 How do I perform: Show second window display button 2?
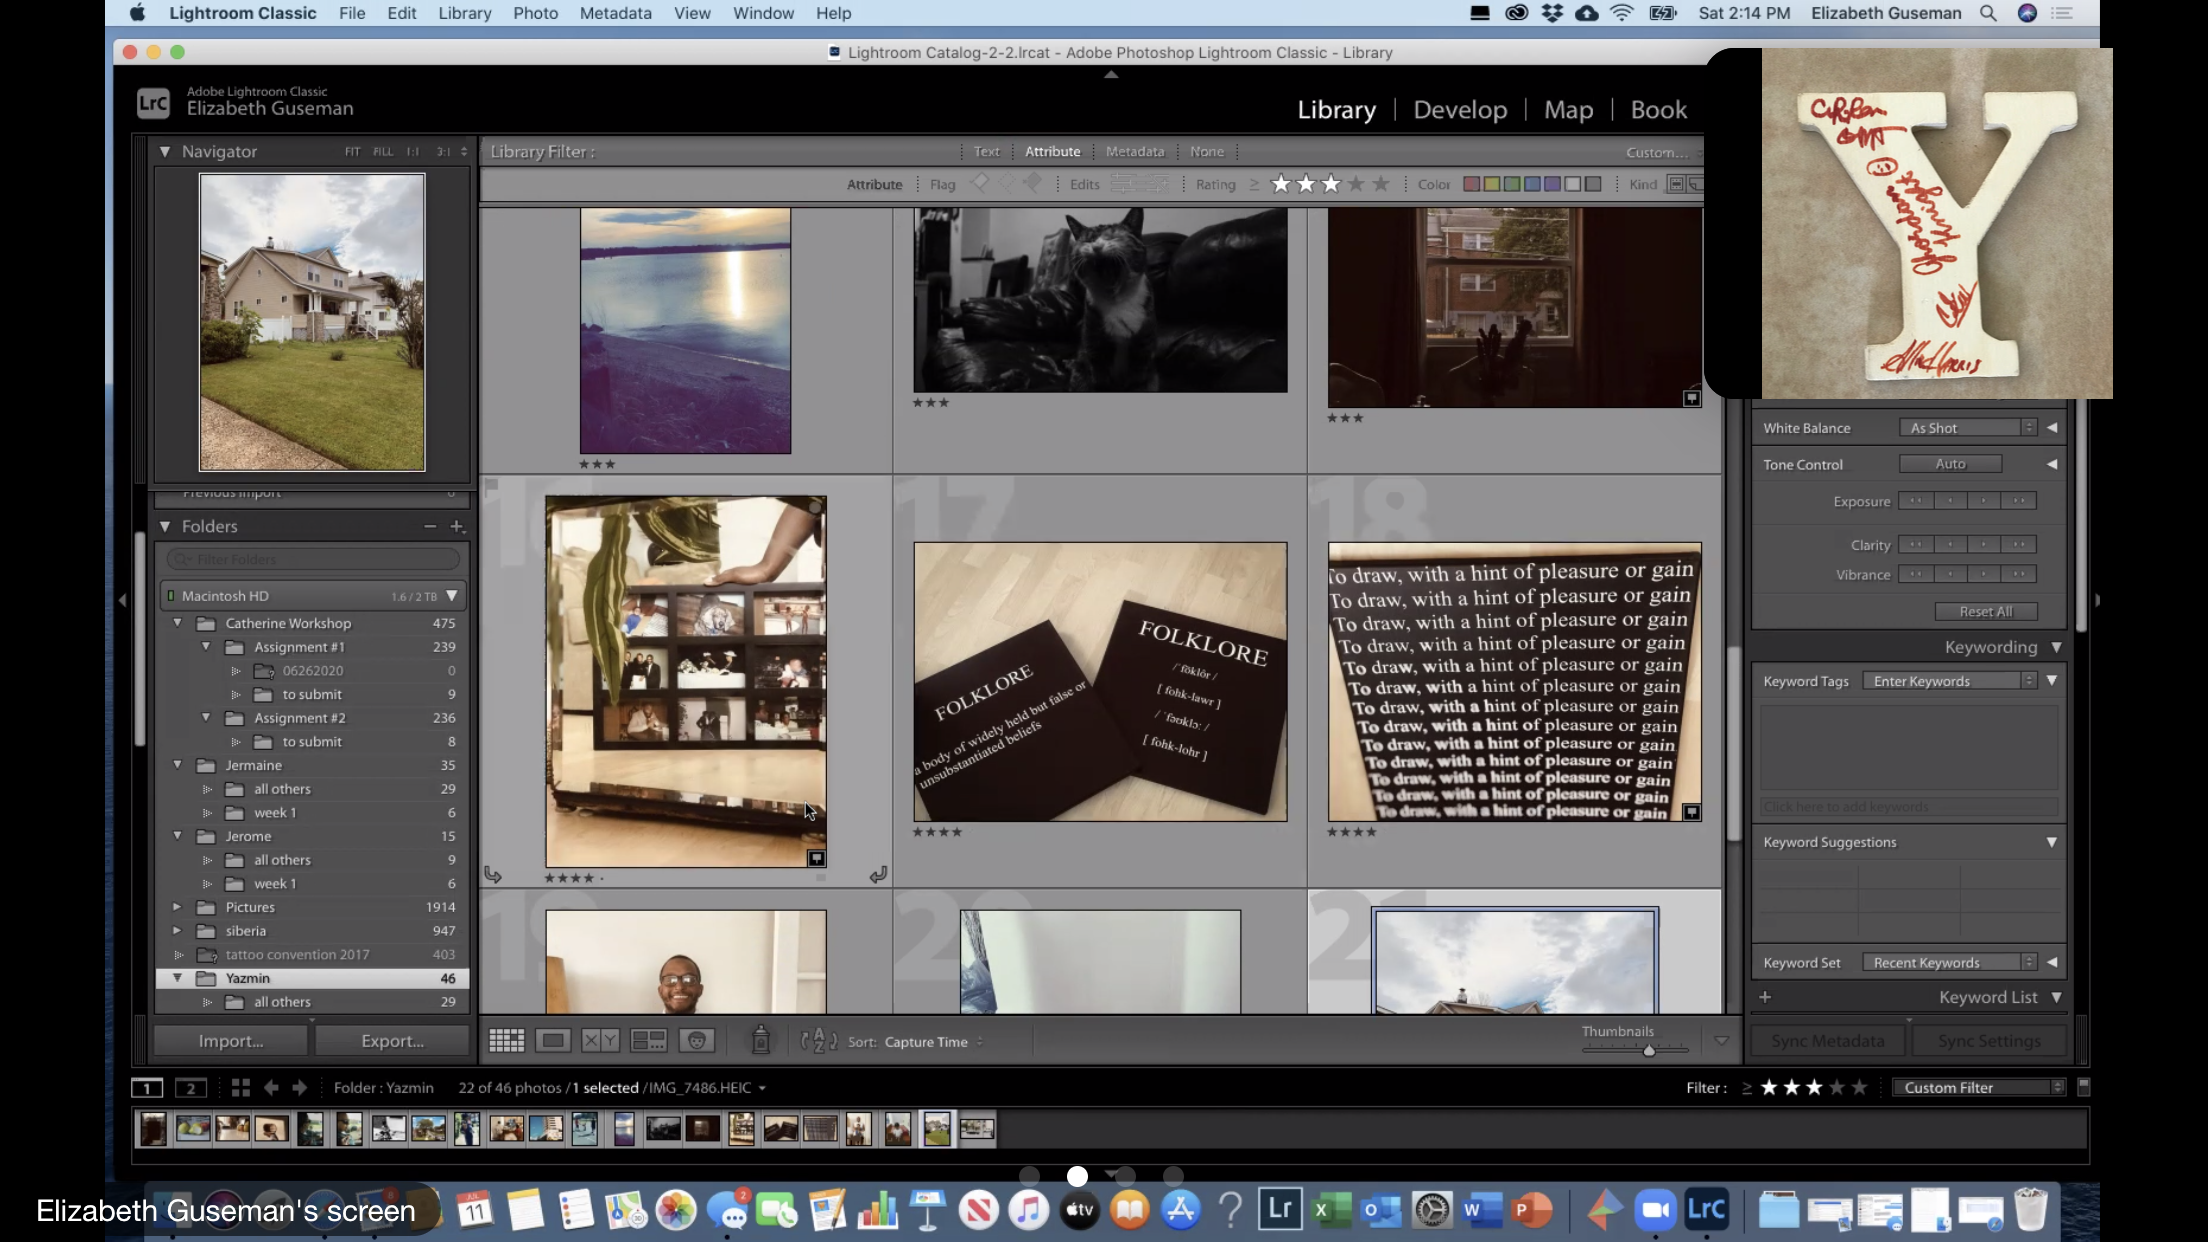[x=191, y=1088]
